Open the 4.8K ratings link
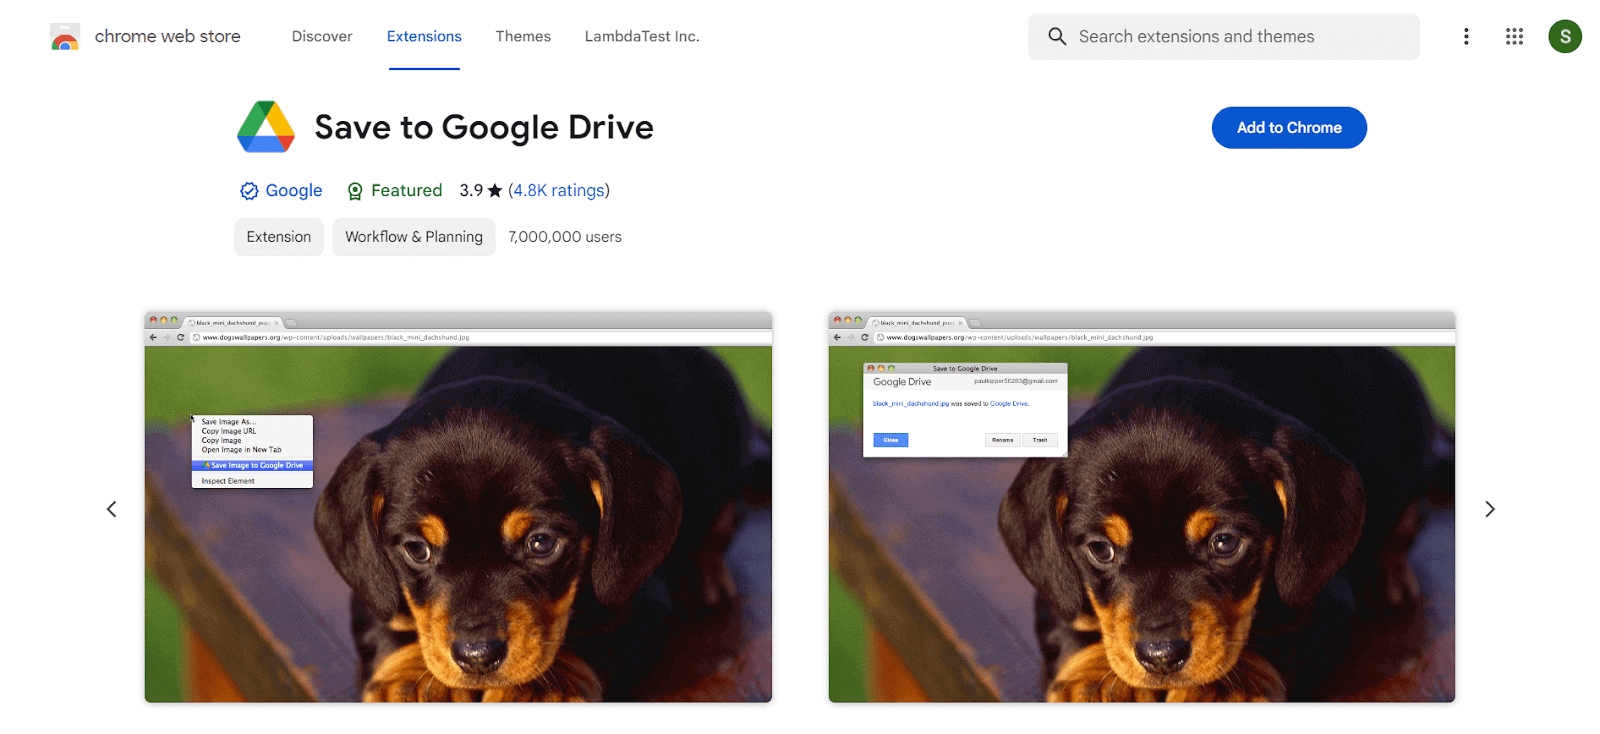The width and height of the screenshot is (1600, 734). click(x=559, y=190)
